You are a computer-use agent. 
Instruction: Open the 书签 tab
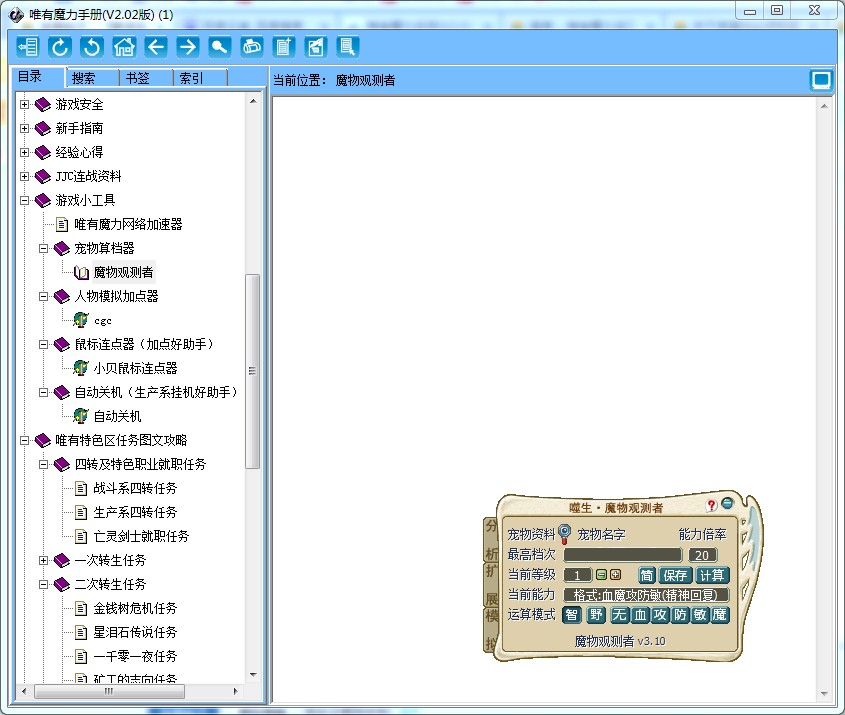coord(137,78)
